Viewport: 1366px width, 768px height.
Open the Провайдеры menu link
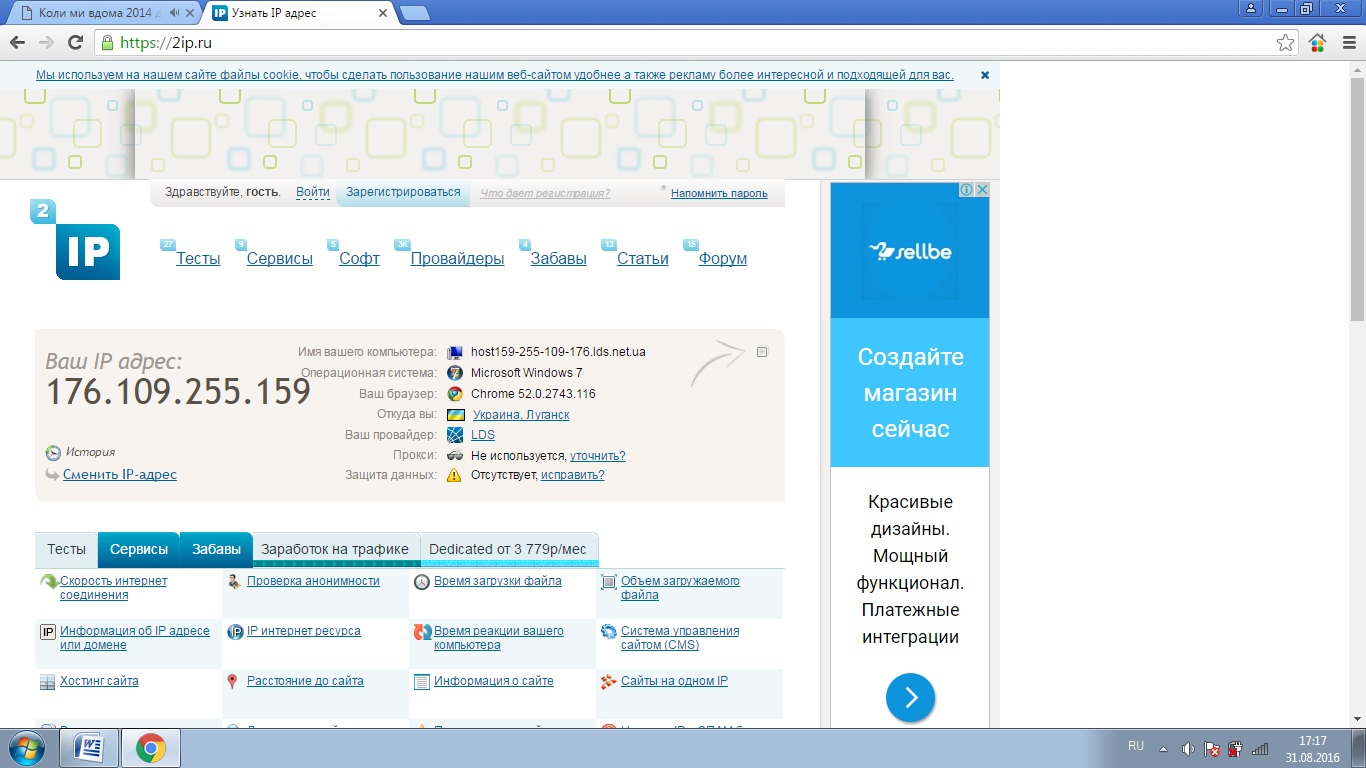457,258
